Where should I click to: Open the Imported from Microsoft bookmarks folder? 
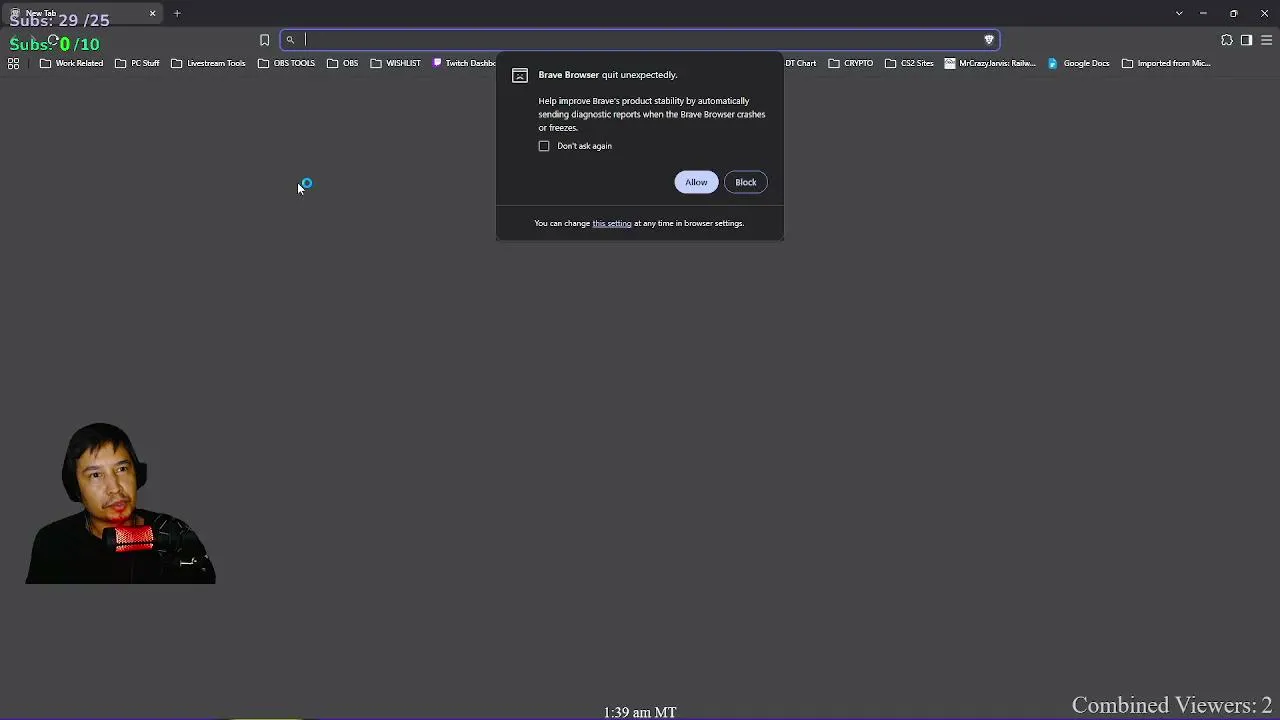click(1166, 63)
